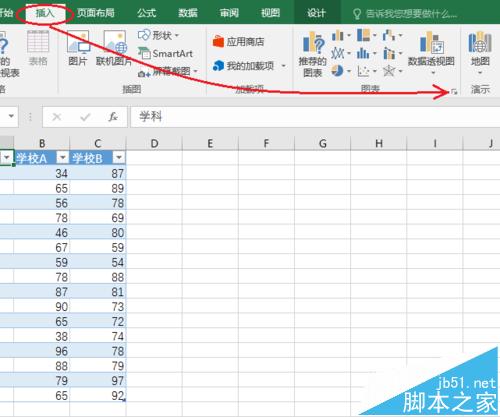Click the waterfall chart icon
The width and height of the screenshot is (500, 417).
(388, 35)
